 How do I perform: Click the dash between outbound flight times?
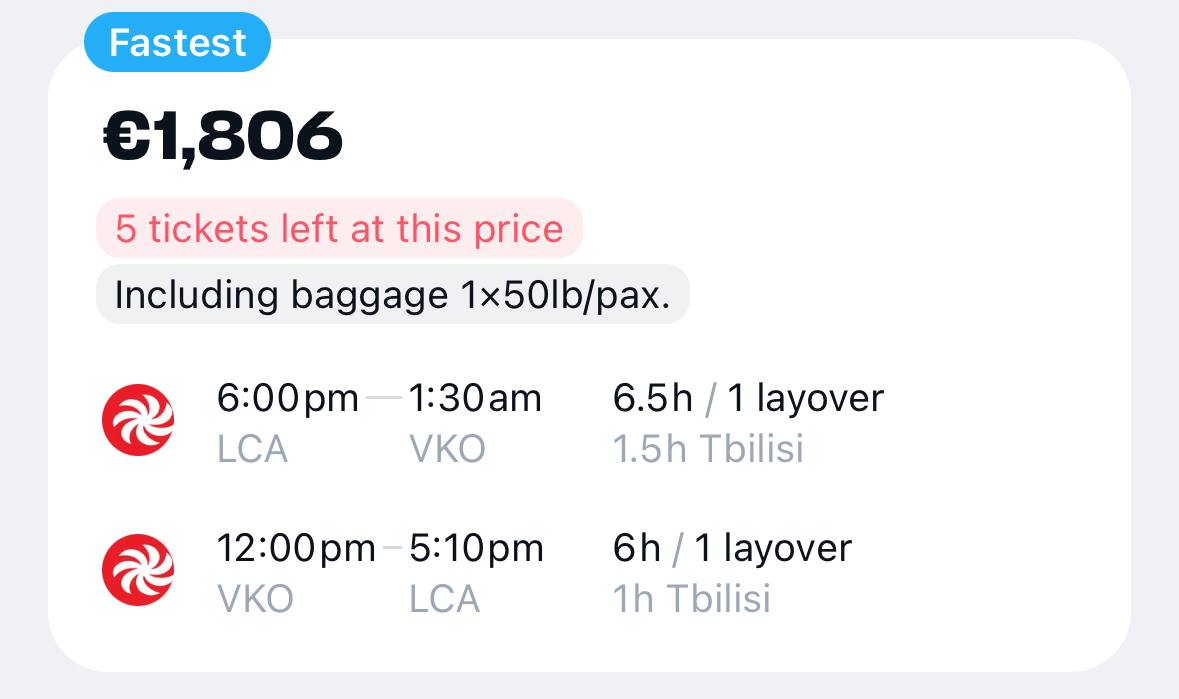click(x=383, y=398)
